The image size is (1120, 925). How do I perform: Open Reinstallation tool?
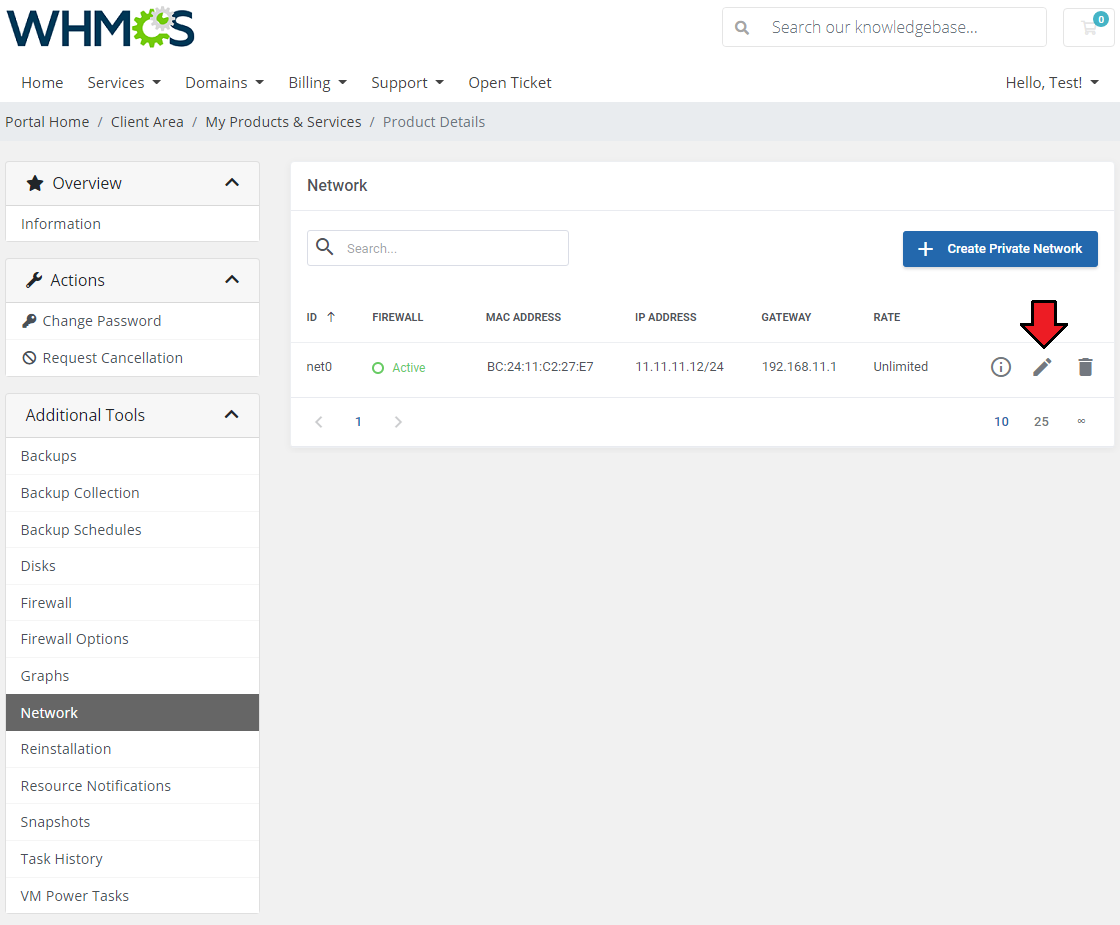[x=132, y=749]
